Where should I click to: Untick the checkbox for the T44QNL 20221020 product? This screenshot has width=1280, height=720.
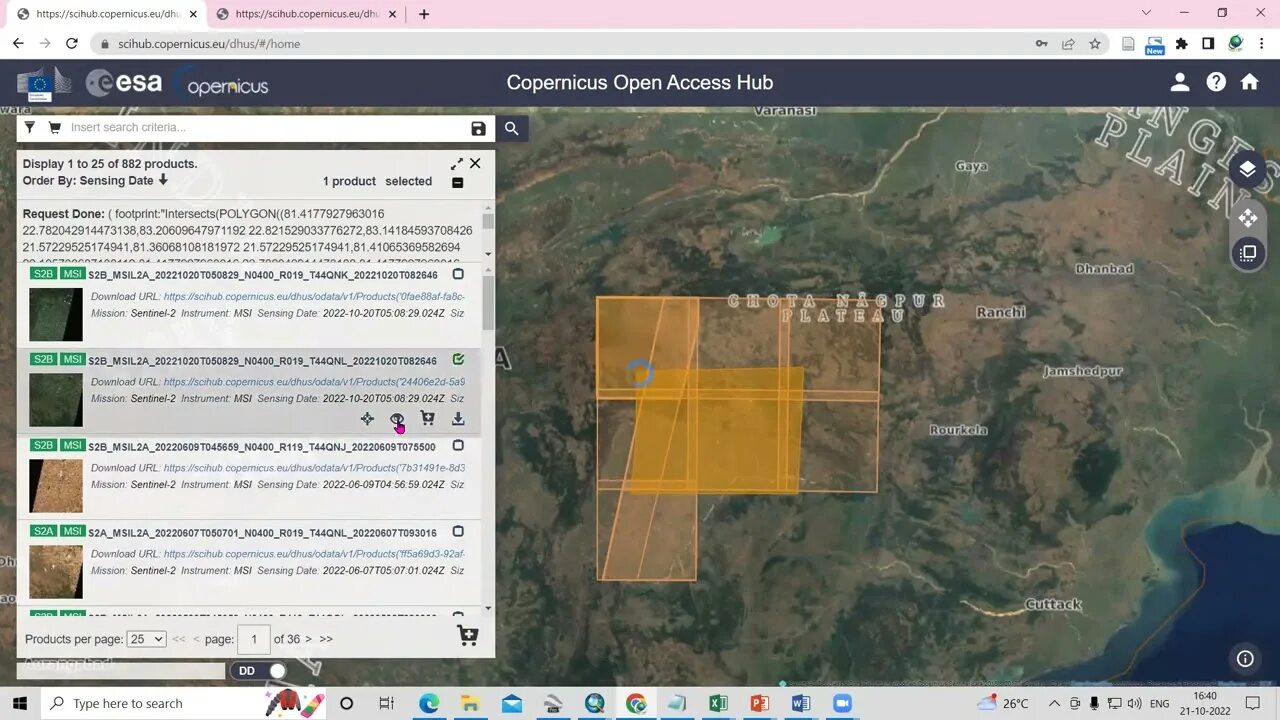458,360
